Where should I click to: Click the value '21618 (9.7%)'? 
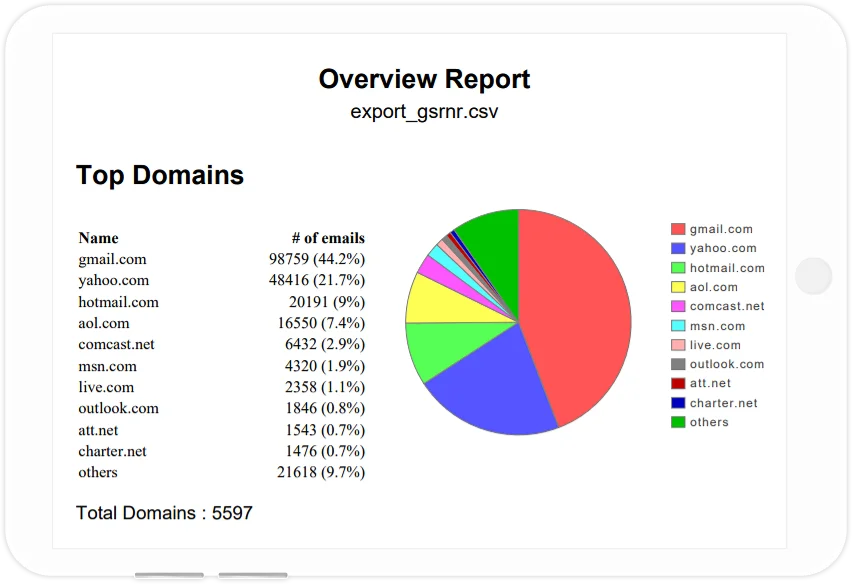point(321,472)
